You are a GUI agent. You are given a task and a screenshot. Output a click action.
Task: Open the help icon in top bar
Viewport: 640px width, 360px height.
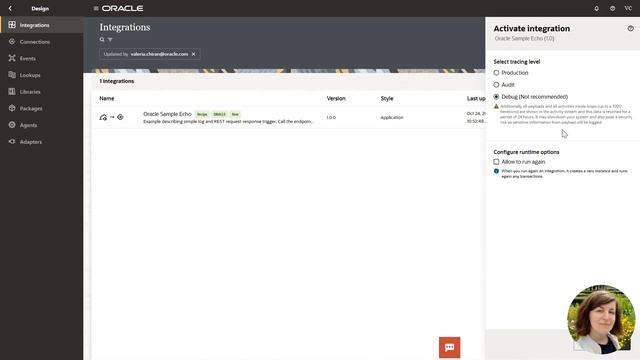[x=612, y=8]
